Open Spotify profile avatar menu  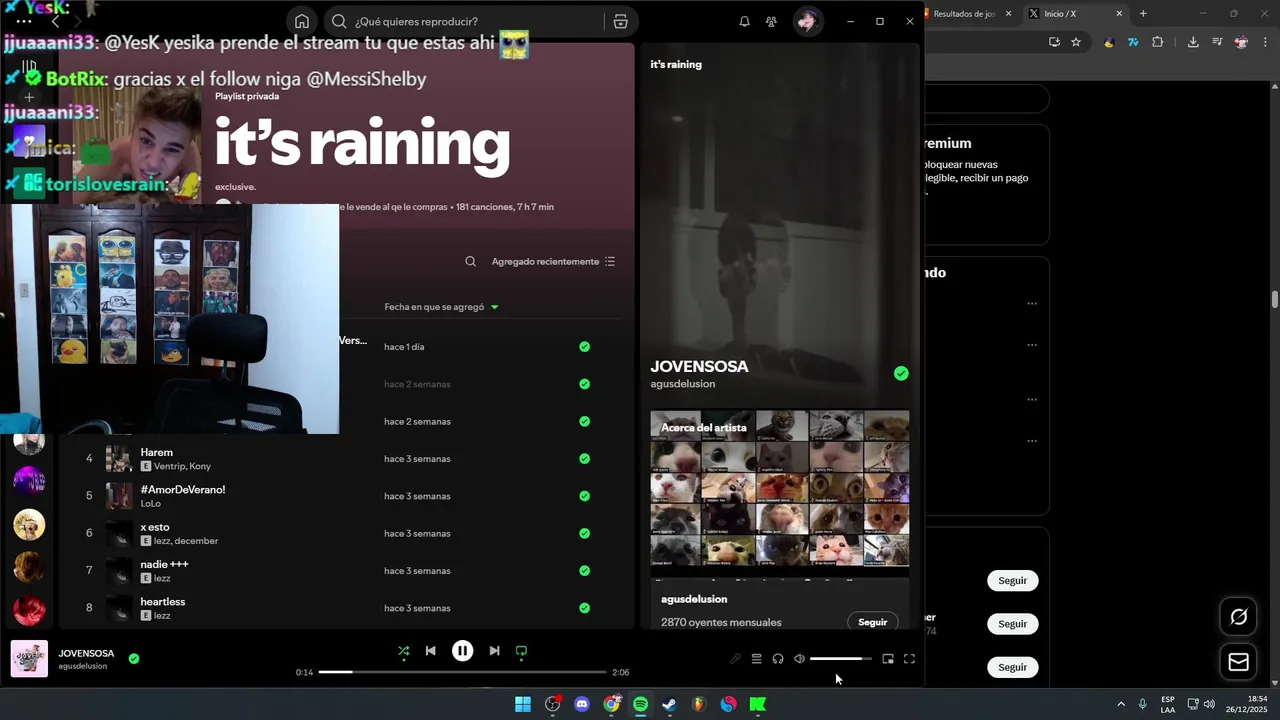807,21
